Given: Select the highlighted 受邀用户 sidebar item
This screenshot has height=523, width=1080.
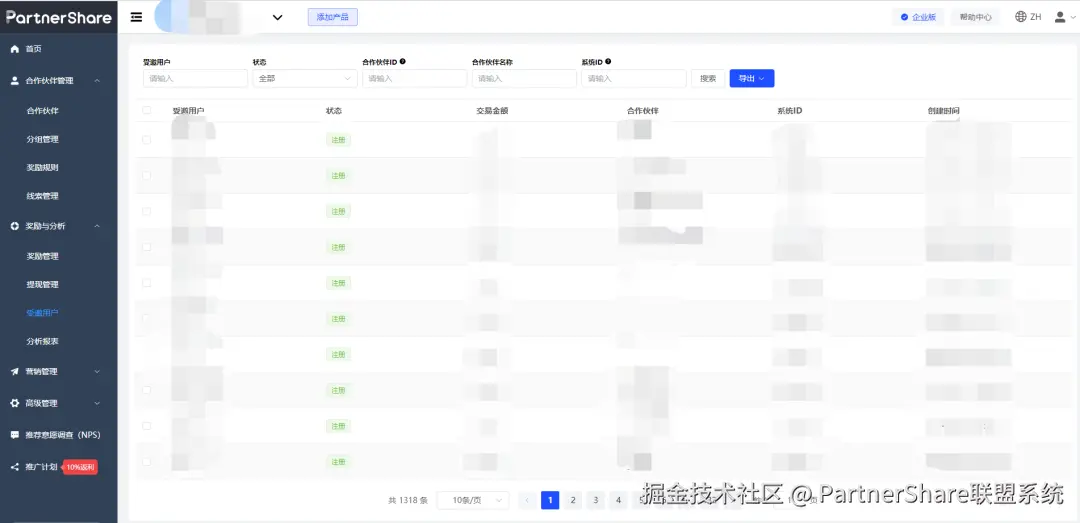Looking at the screenshot, I should [x=43, y=313].
